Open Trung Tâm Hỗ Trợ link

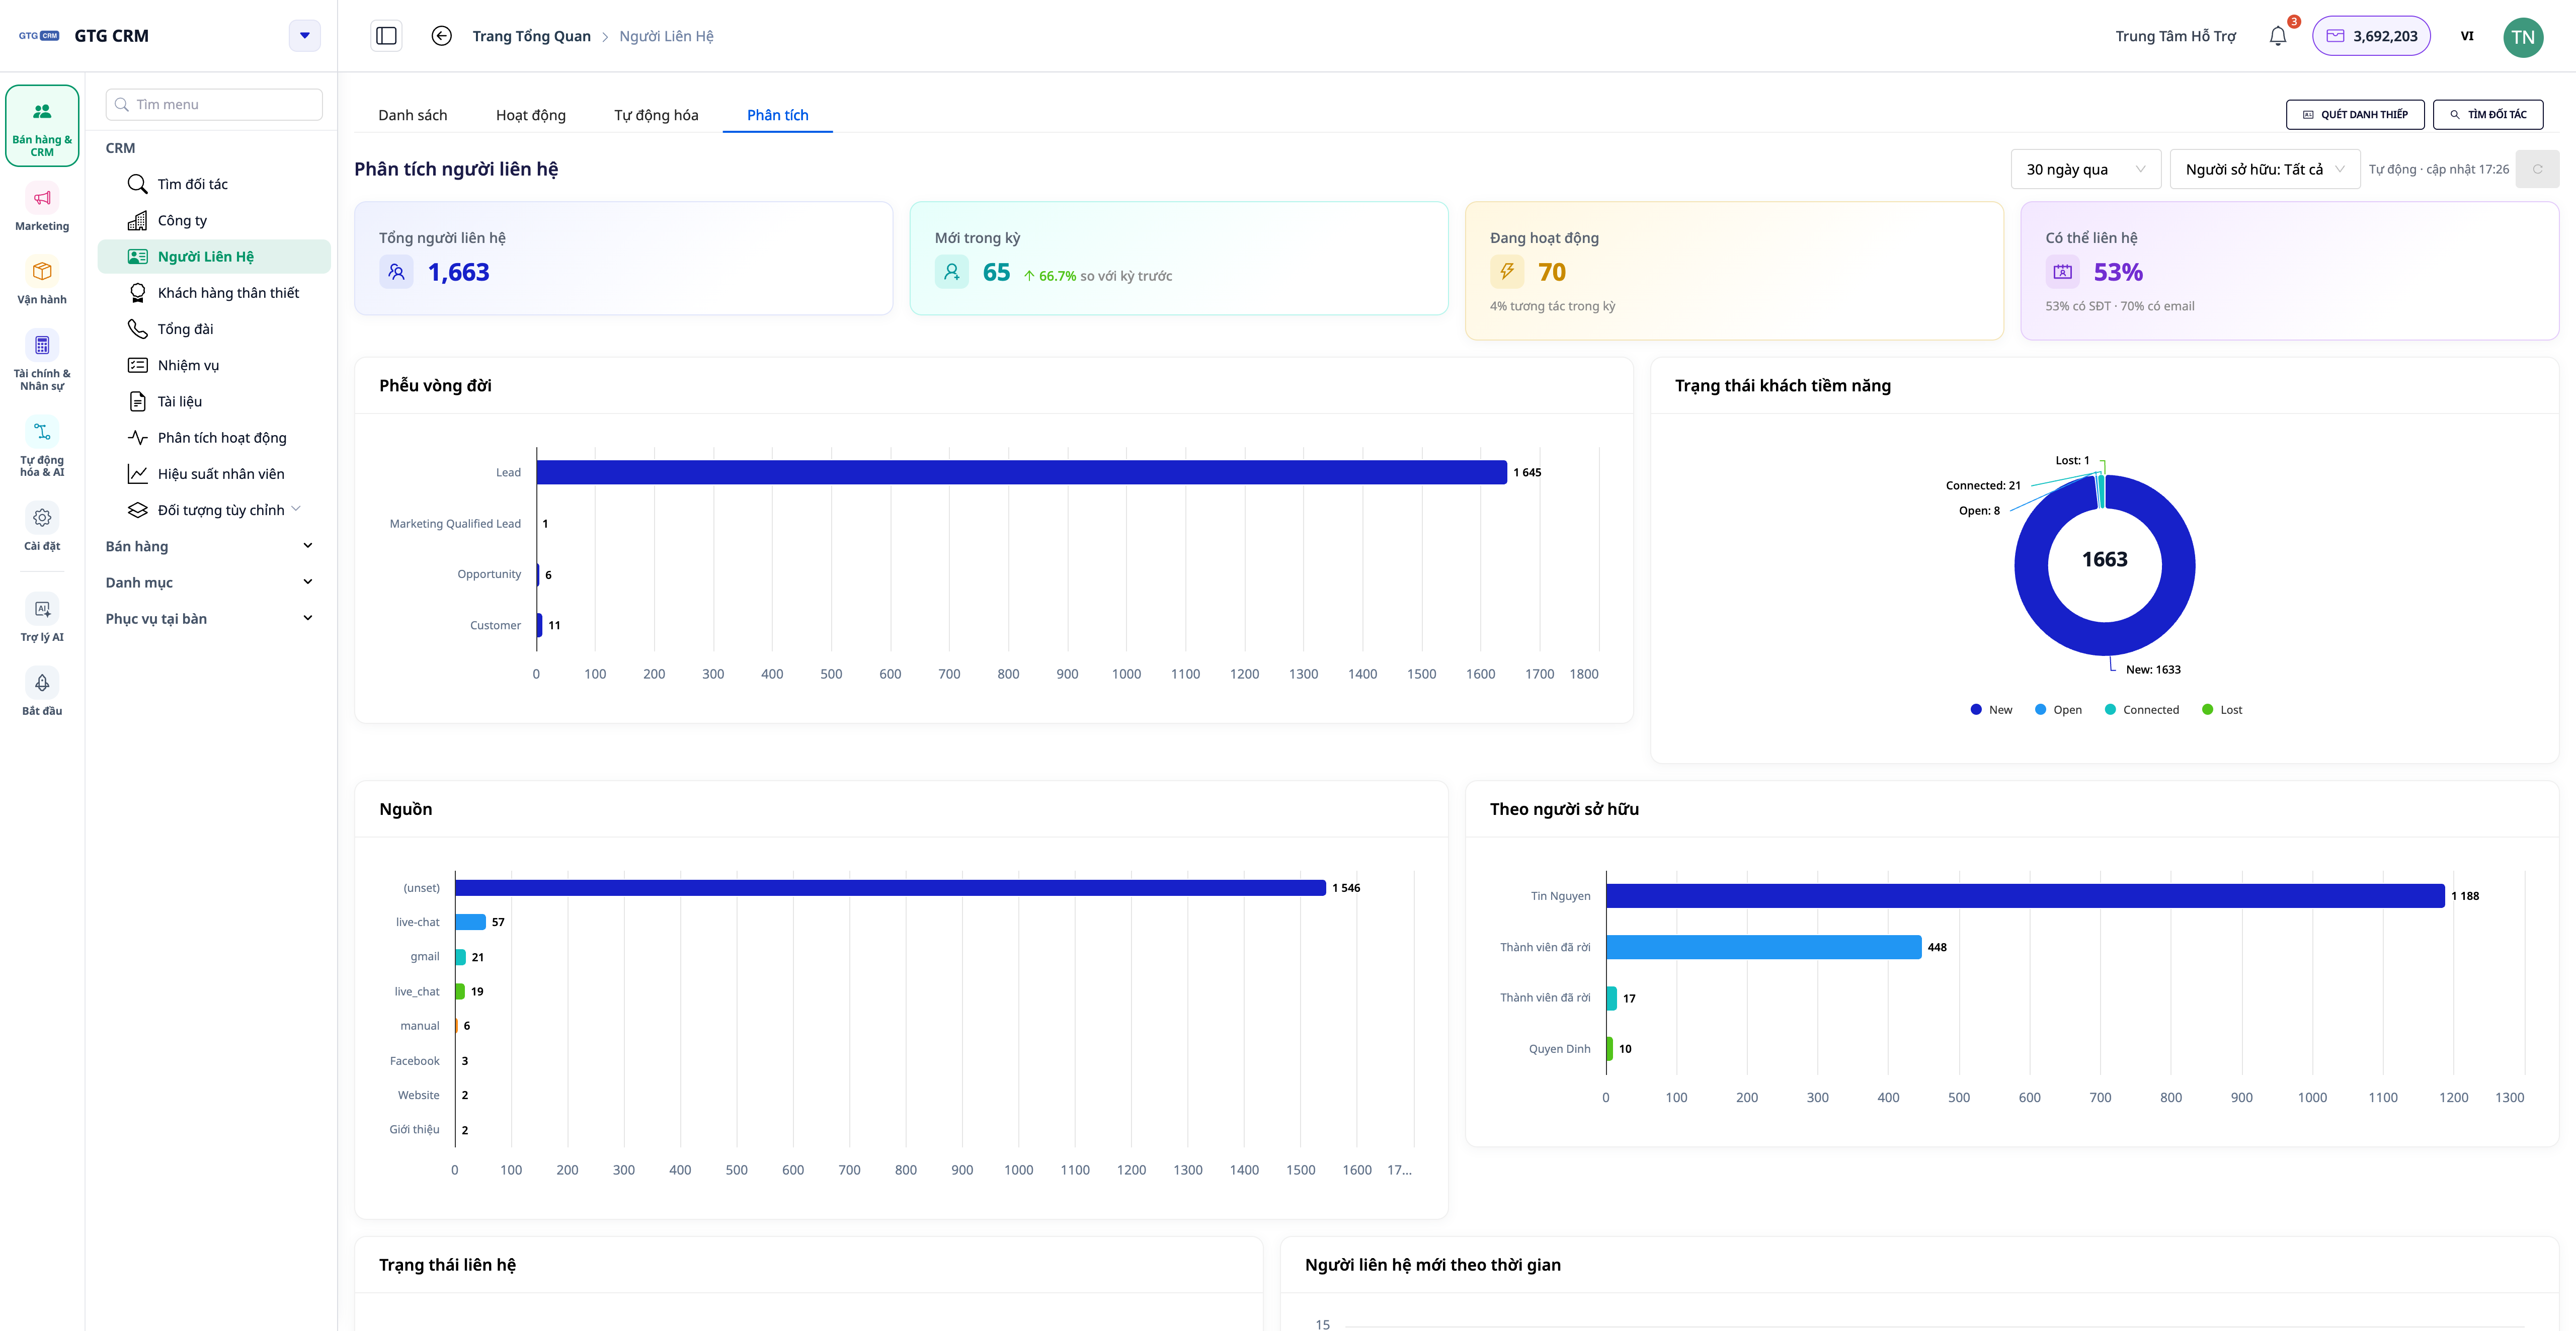(2175, 36)
